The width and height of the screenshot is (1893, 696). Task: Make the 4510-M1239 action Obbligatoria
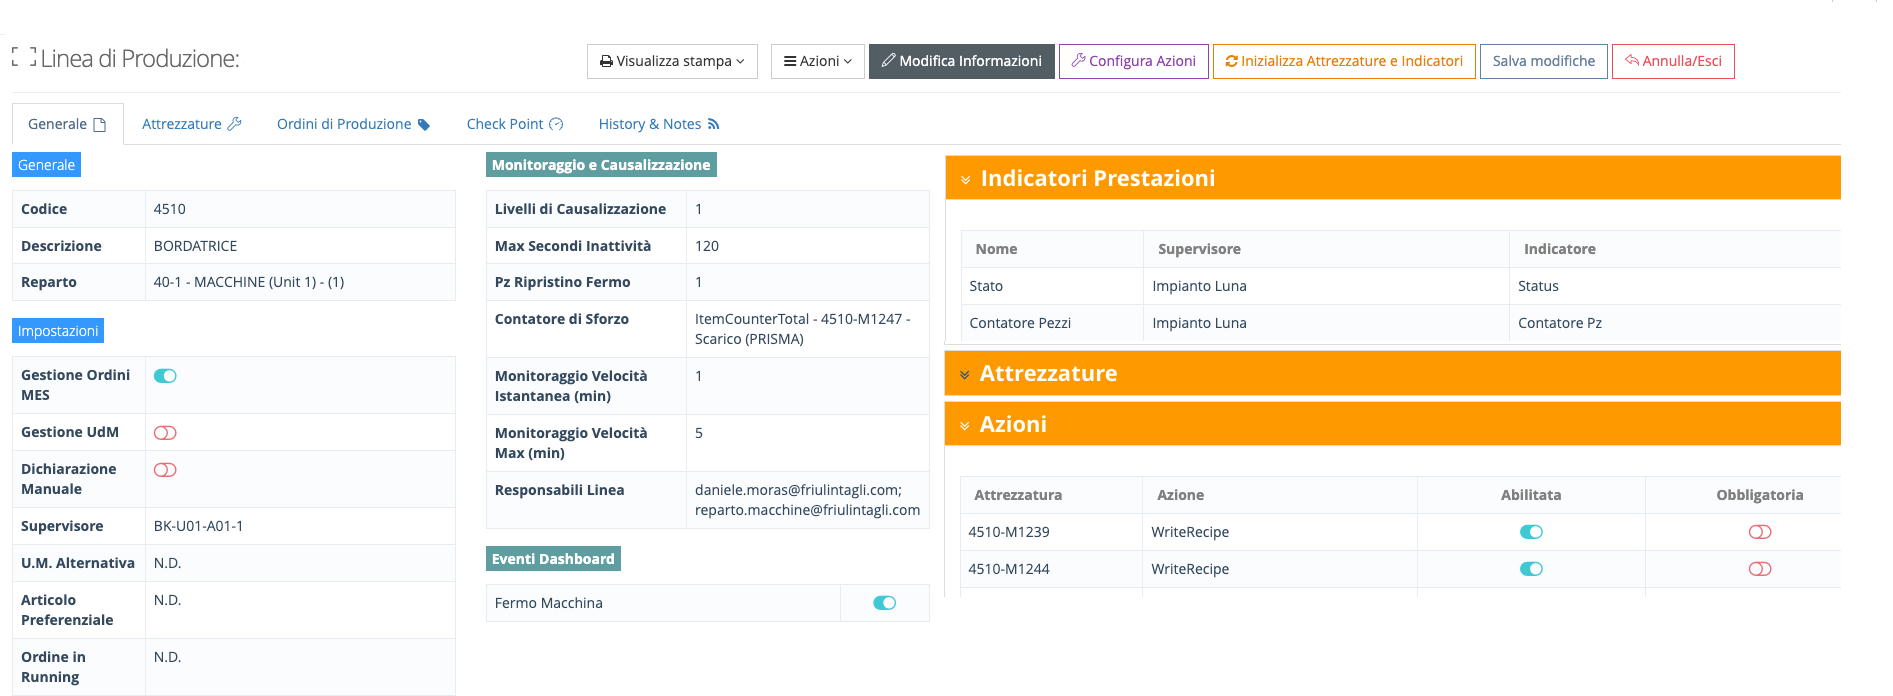[1759, 532]
